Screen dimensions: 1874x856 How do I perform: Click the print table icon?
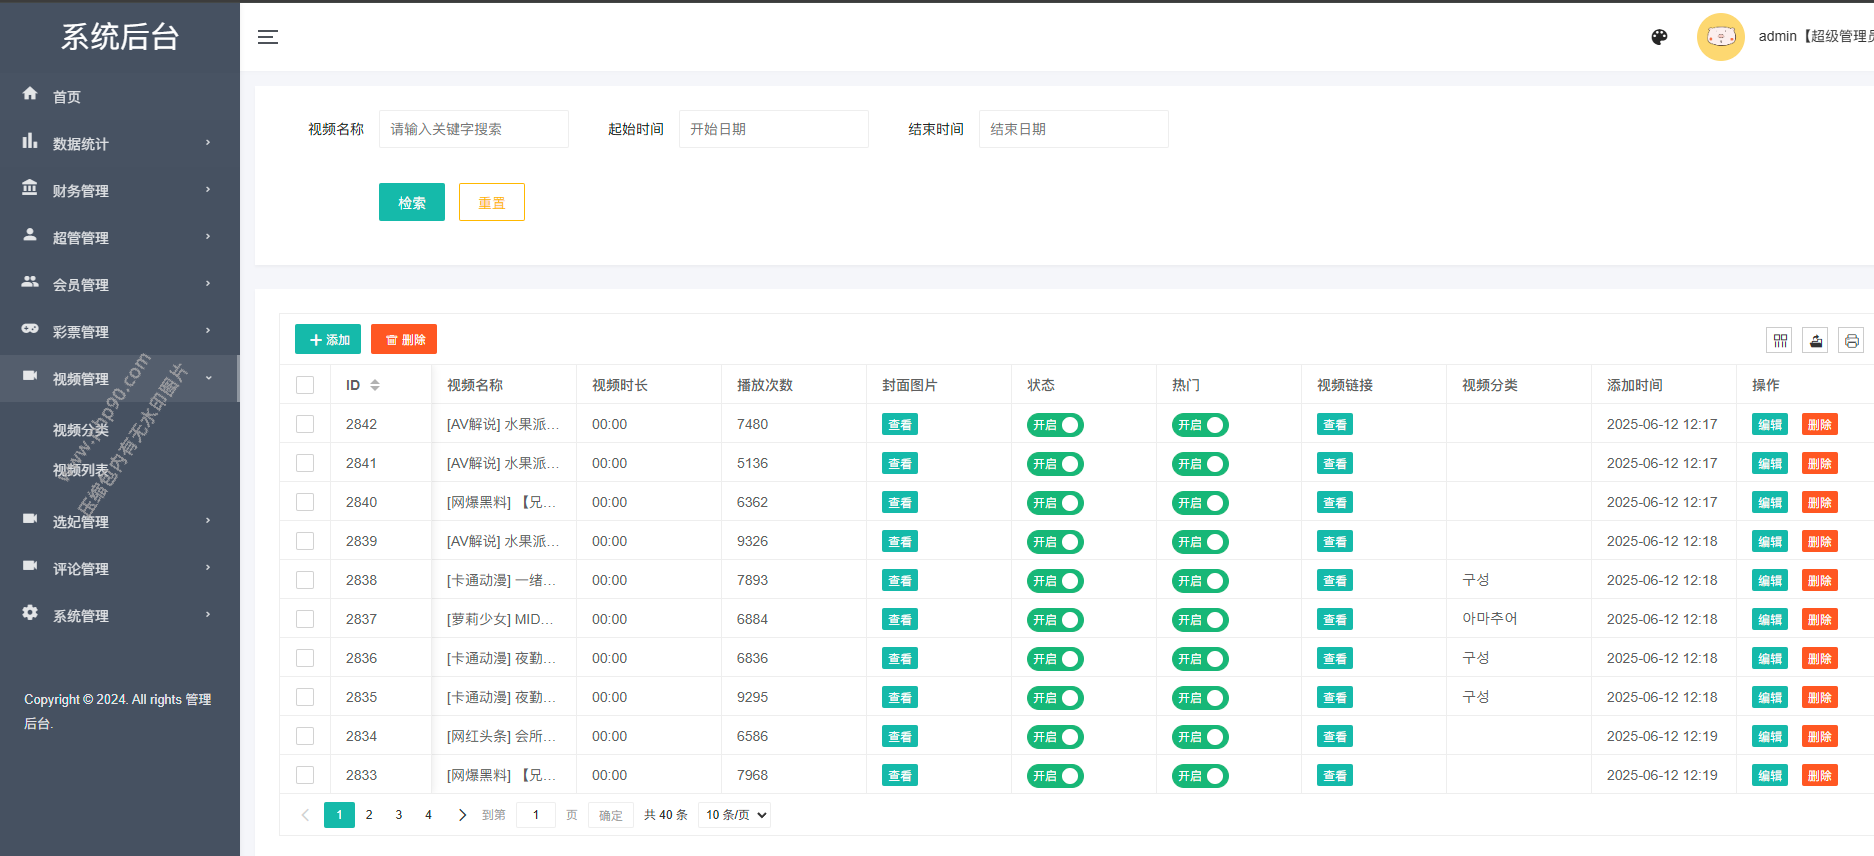pos(1851,341)
